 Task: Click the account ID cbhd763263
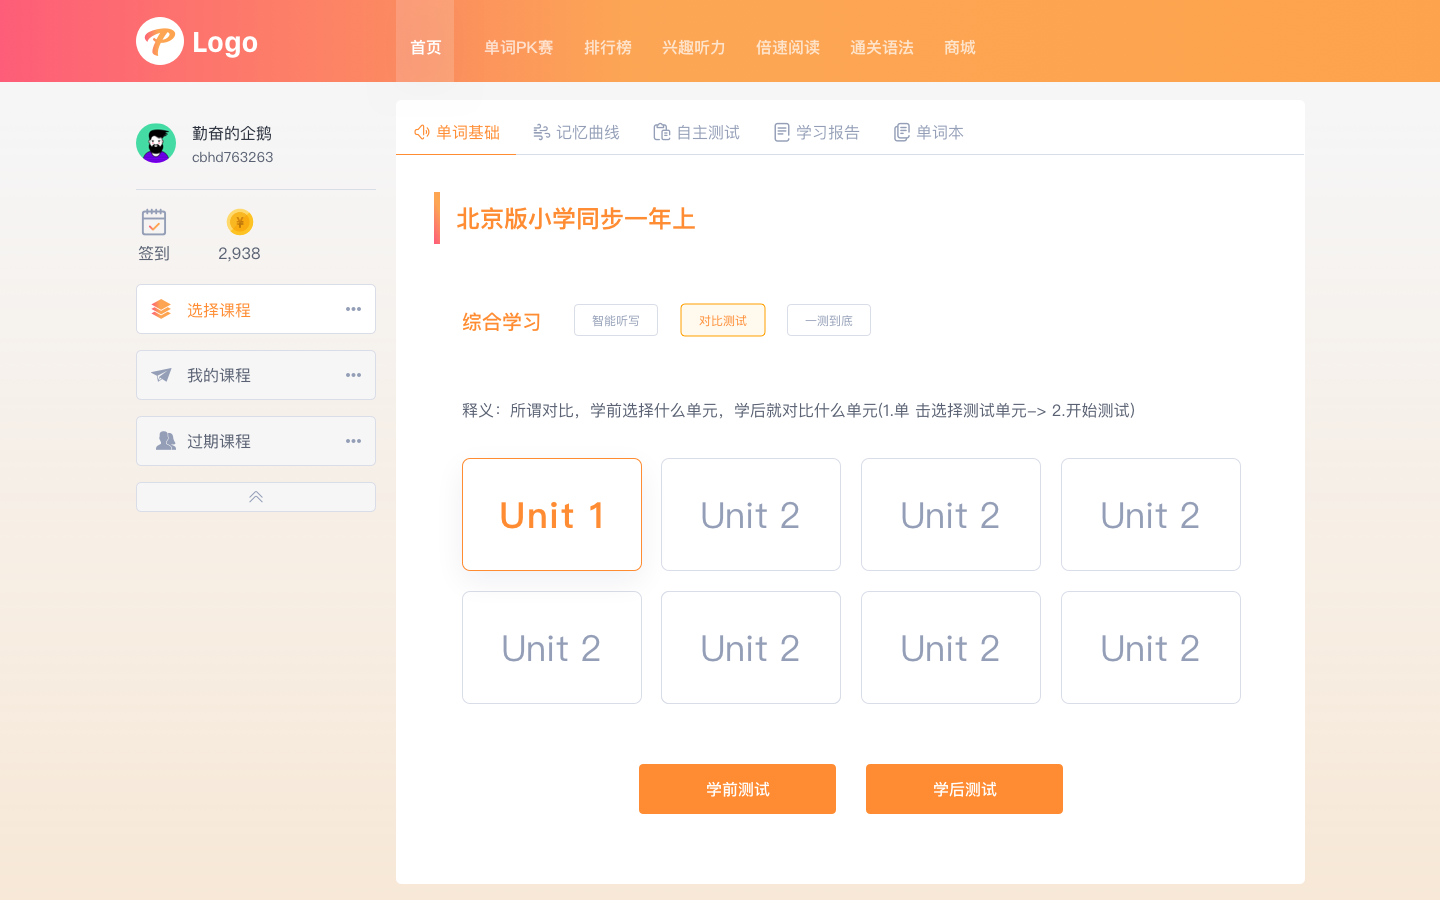tap(232, 157)
